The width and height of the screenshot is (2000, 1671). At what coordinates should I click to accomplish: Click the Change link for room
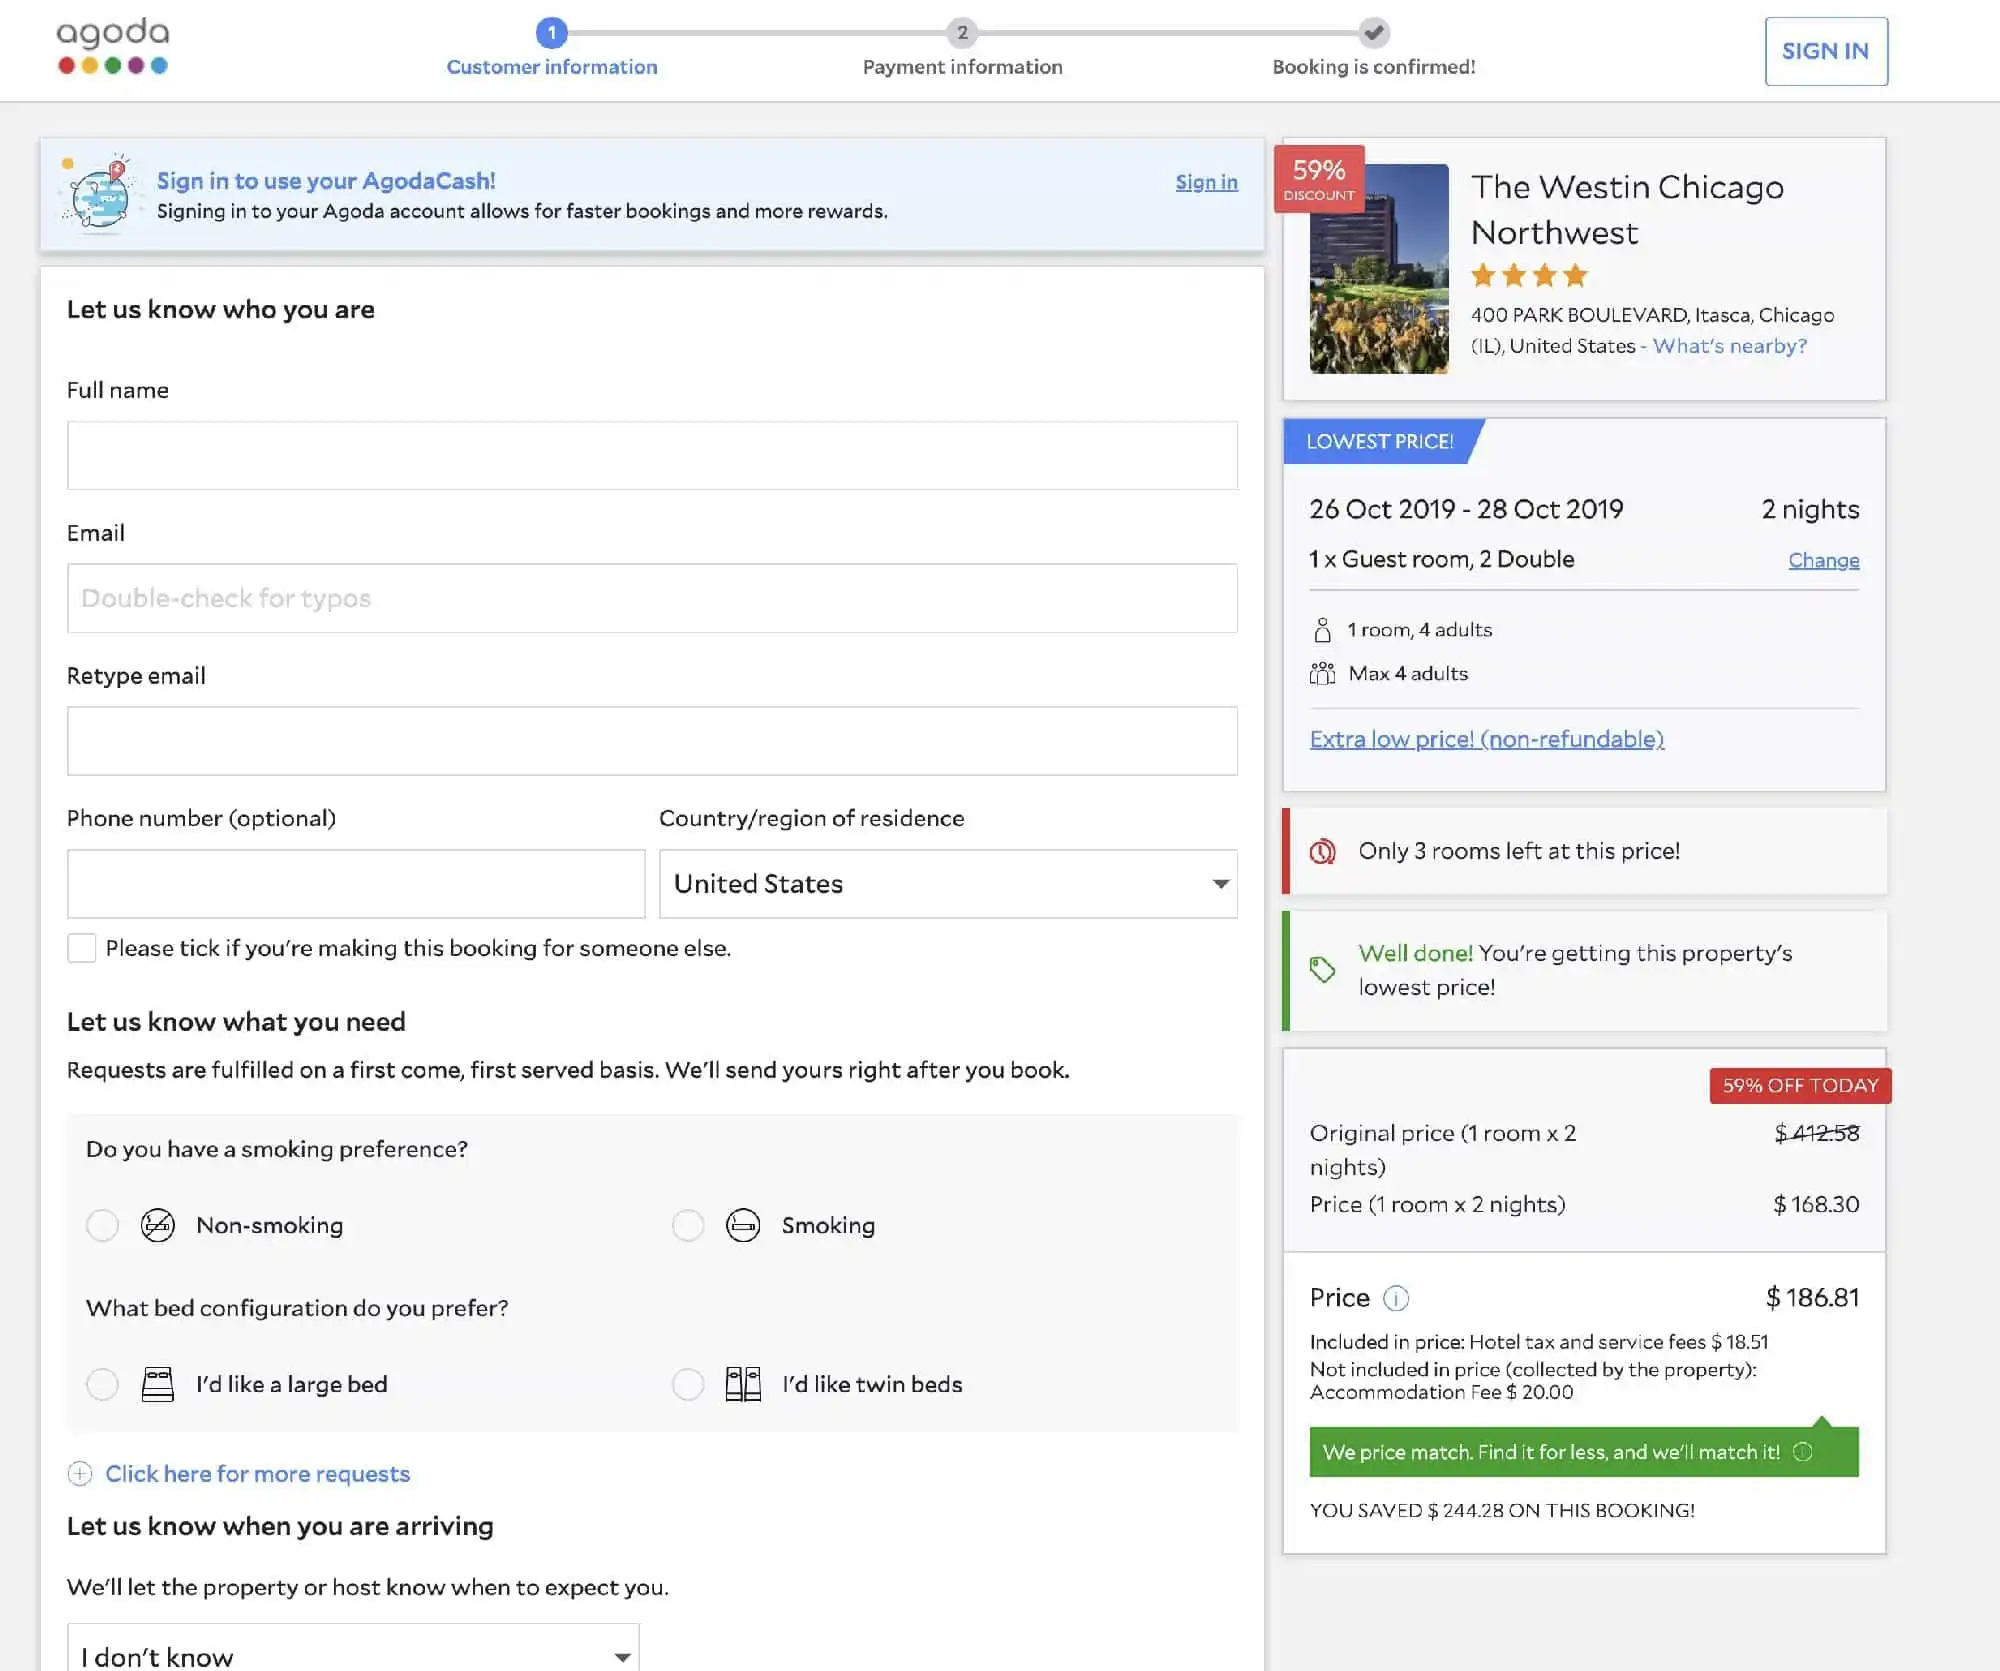point(1824,560)
